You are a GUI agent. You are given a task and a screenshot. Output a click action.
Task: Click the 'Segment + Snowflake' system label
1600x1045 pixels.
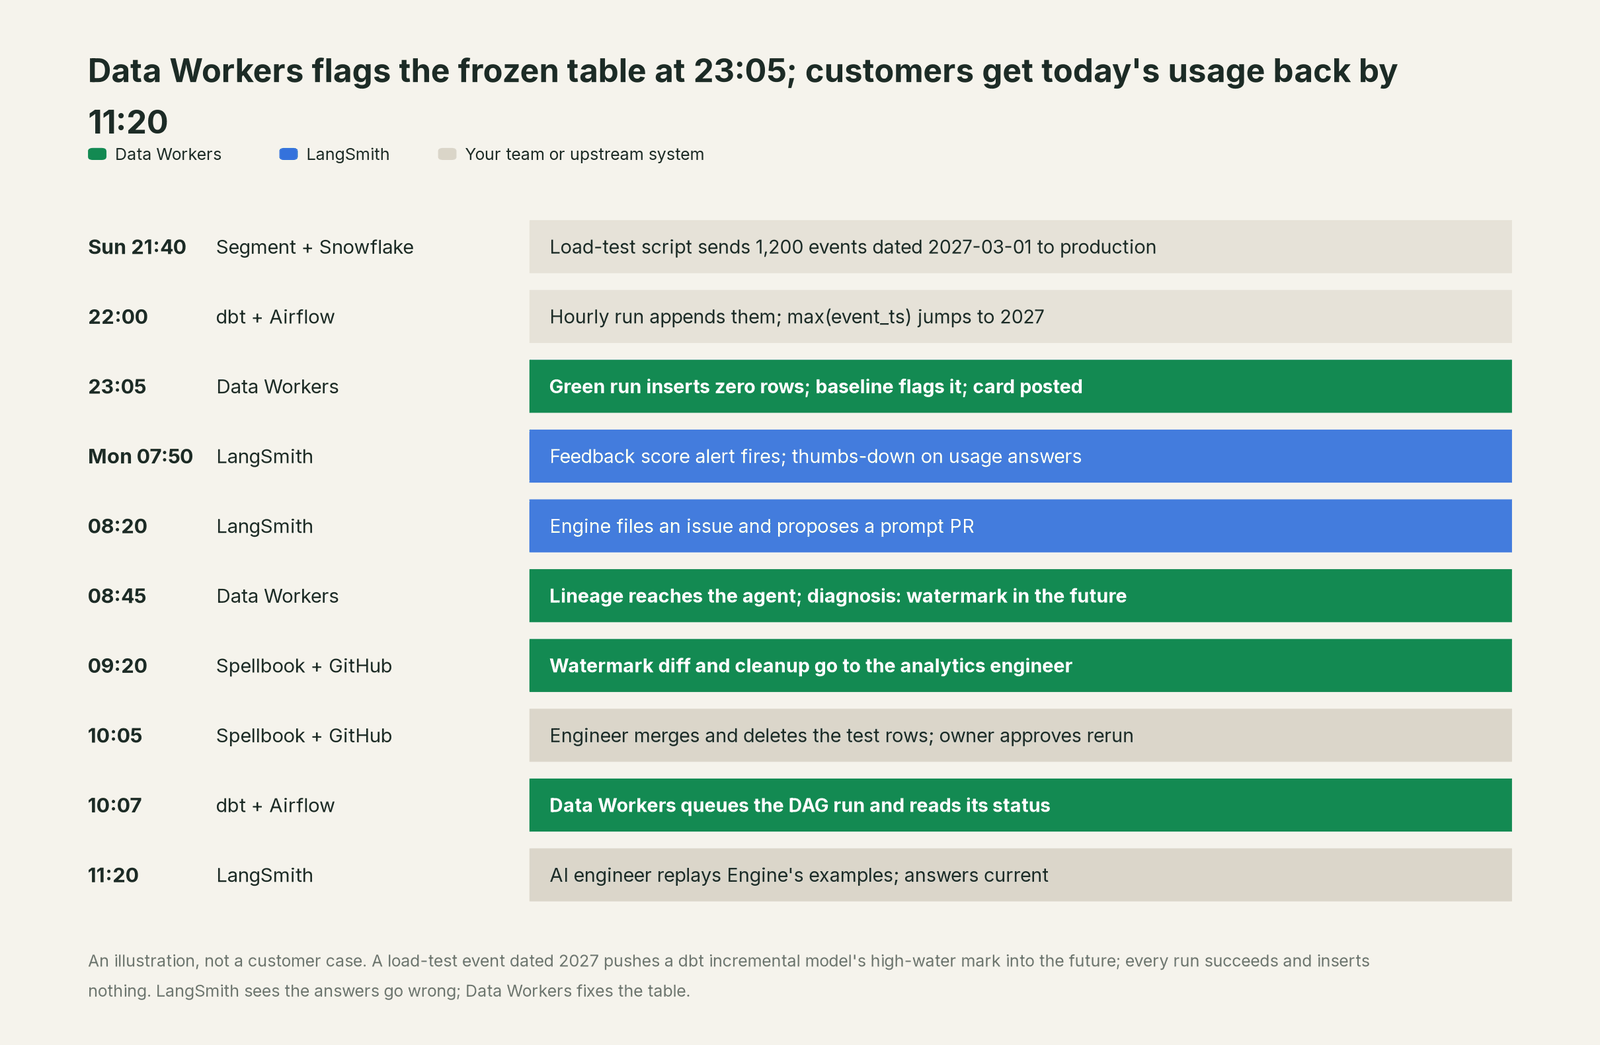[315, 247]
